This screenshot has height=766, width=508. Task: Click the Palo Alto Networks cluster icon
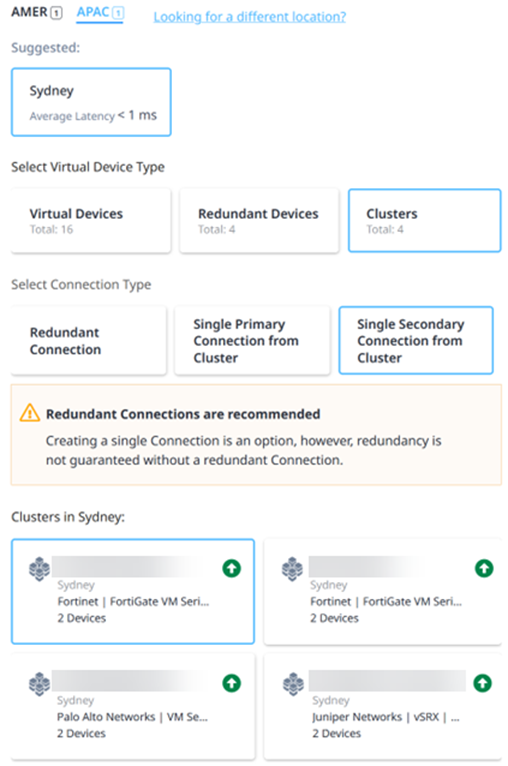click(40, 684)
